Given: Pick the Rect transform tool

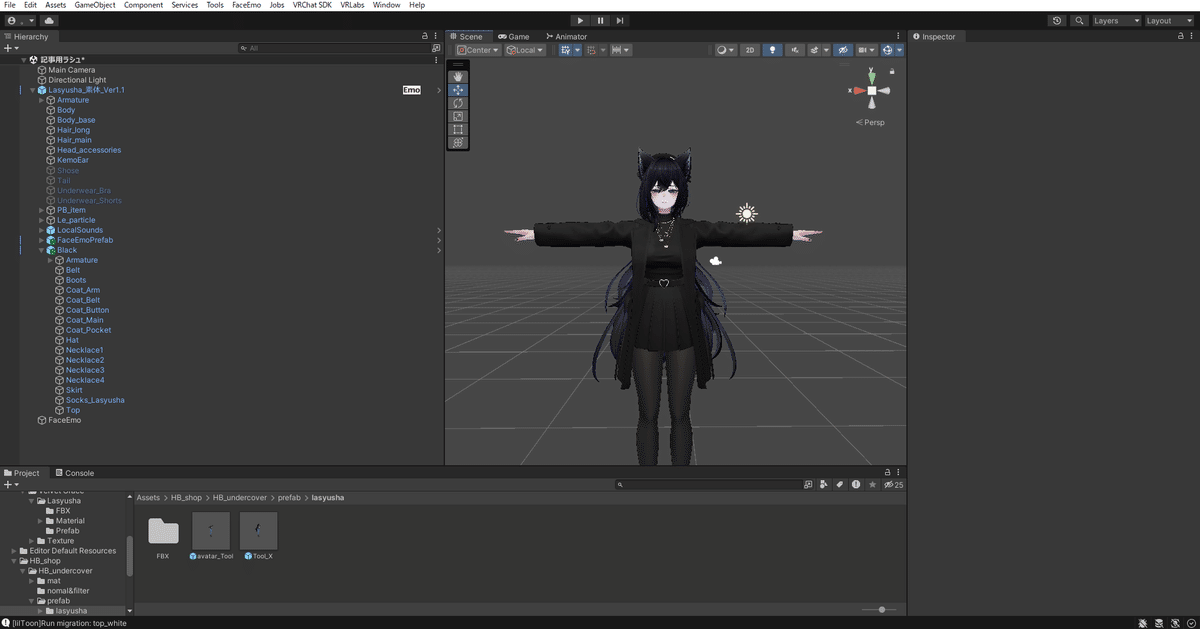Looking at the screenshot, I should (x=458, y=129).
